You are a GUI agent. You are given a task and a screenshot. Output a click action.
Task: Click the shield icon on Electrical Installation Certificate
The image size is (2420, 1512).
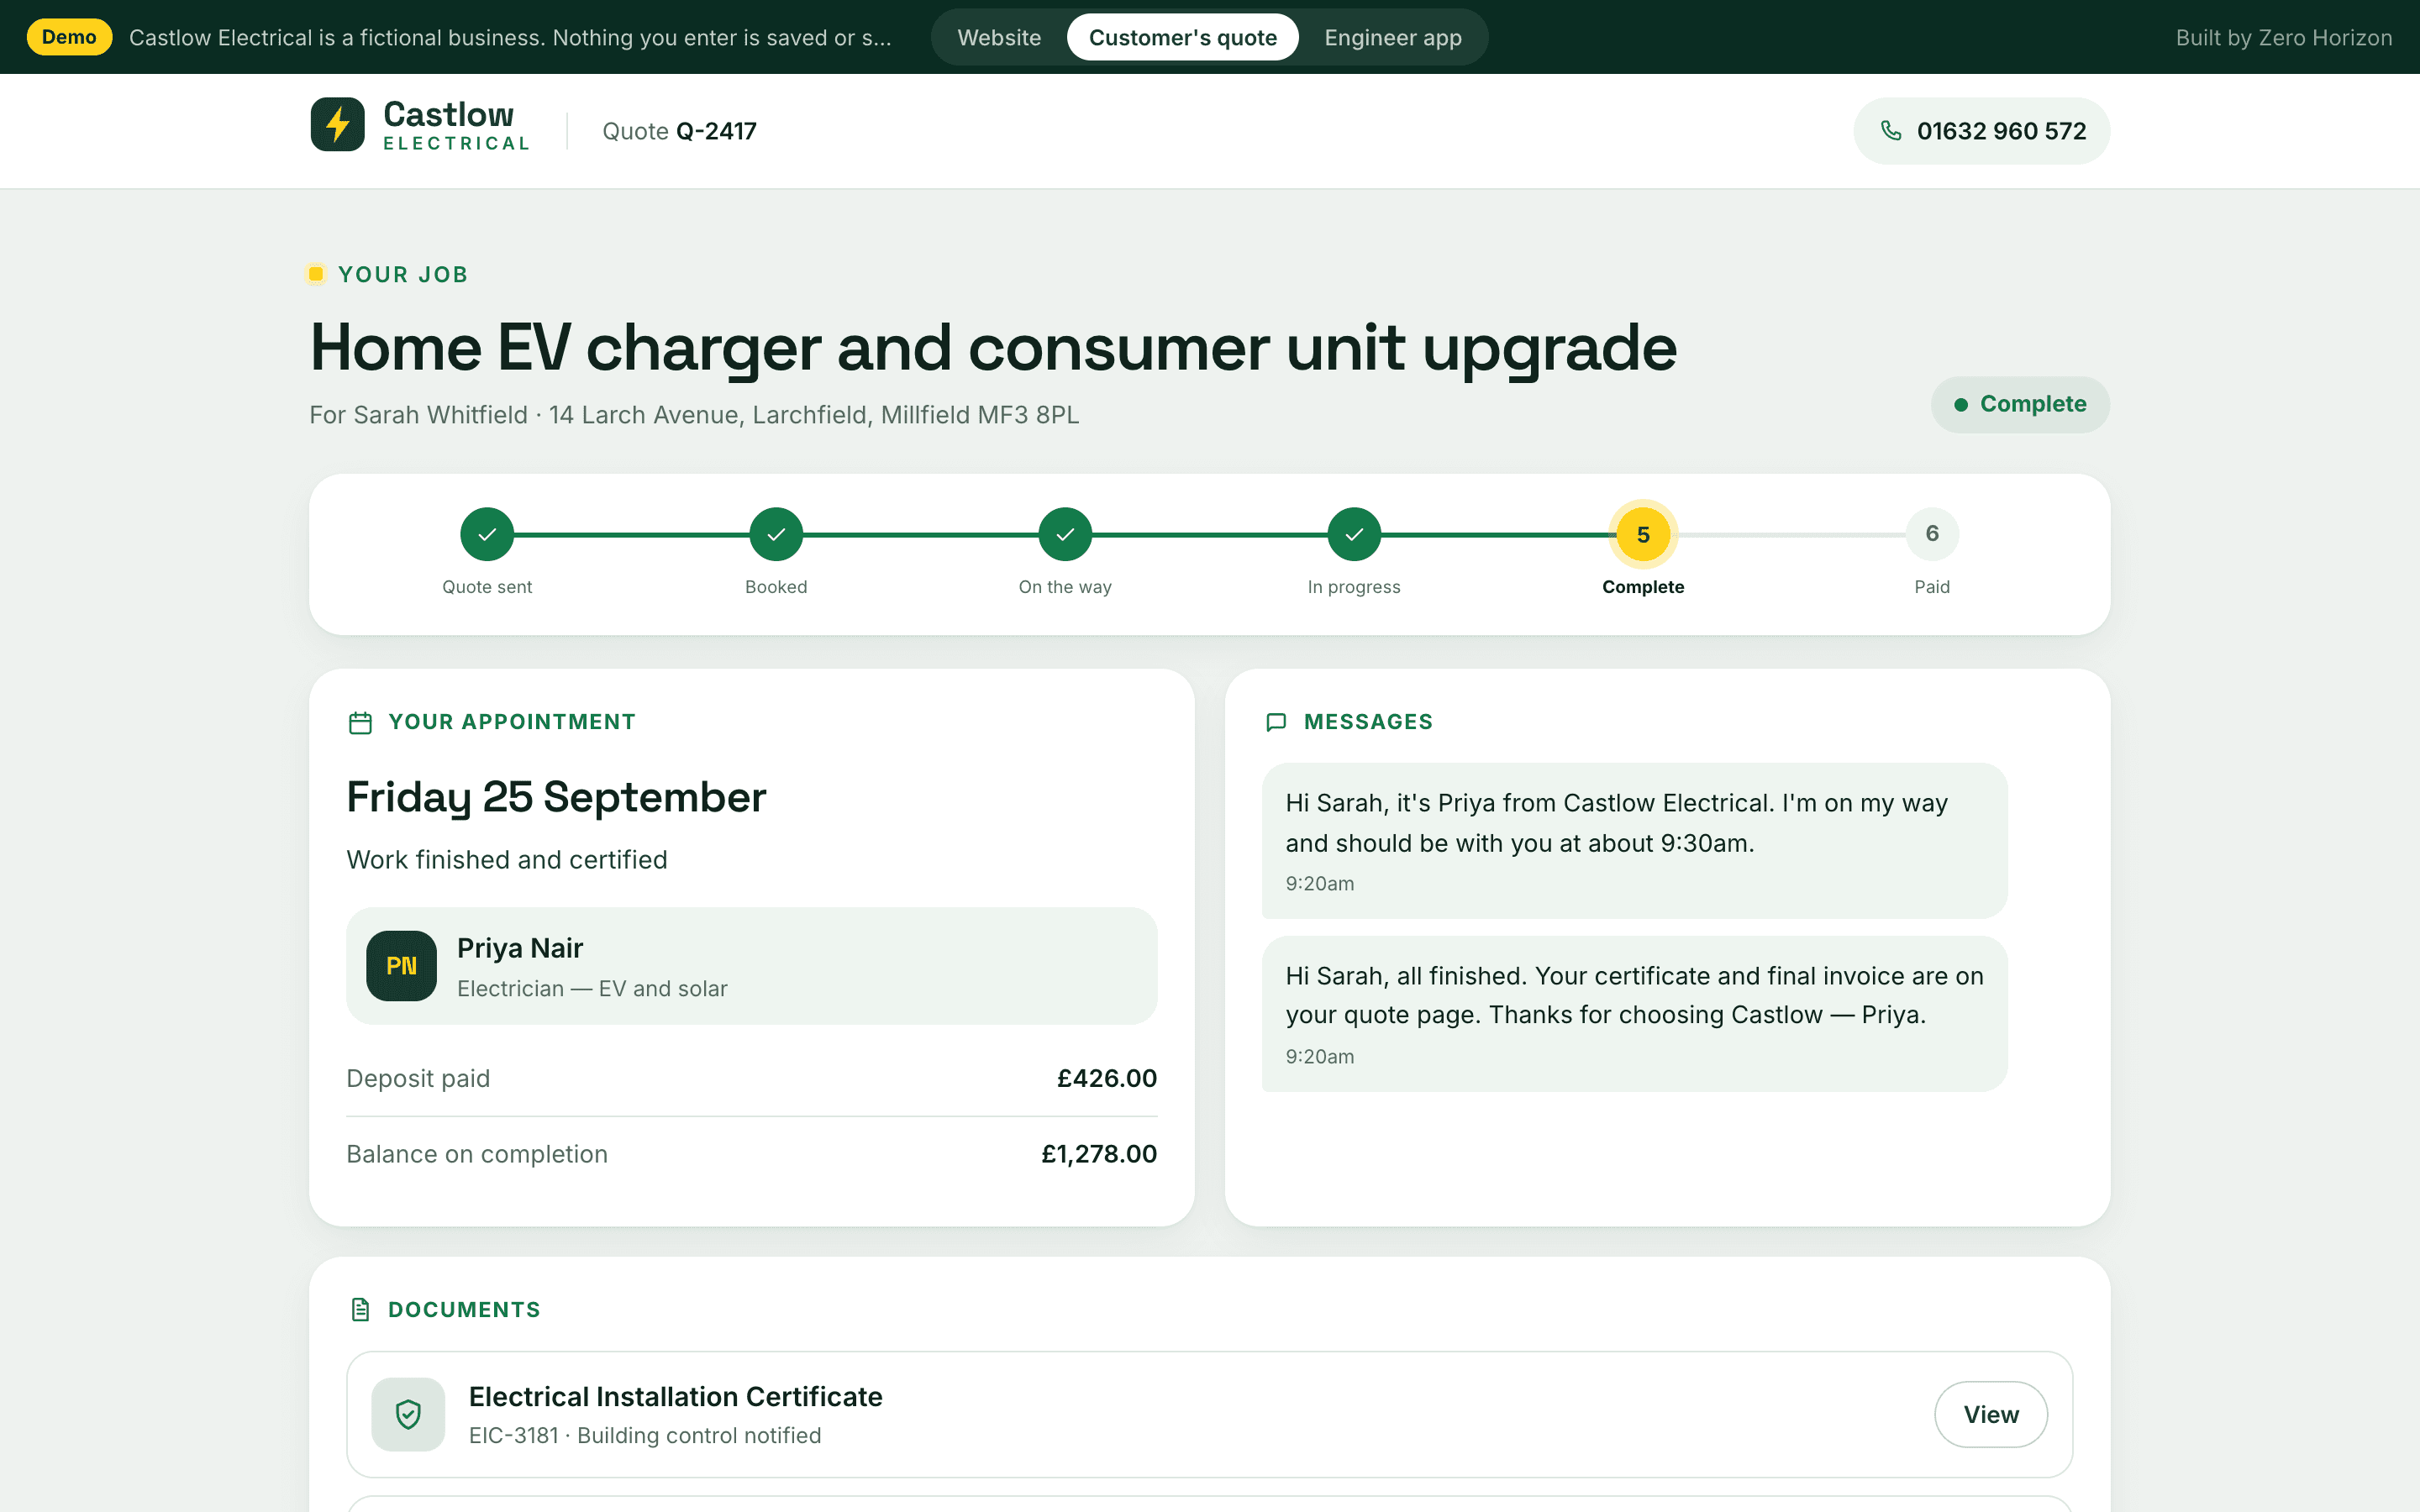(x=408, y=1414)
